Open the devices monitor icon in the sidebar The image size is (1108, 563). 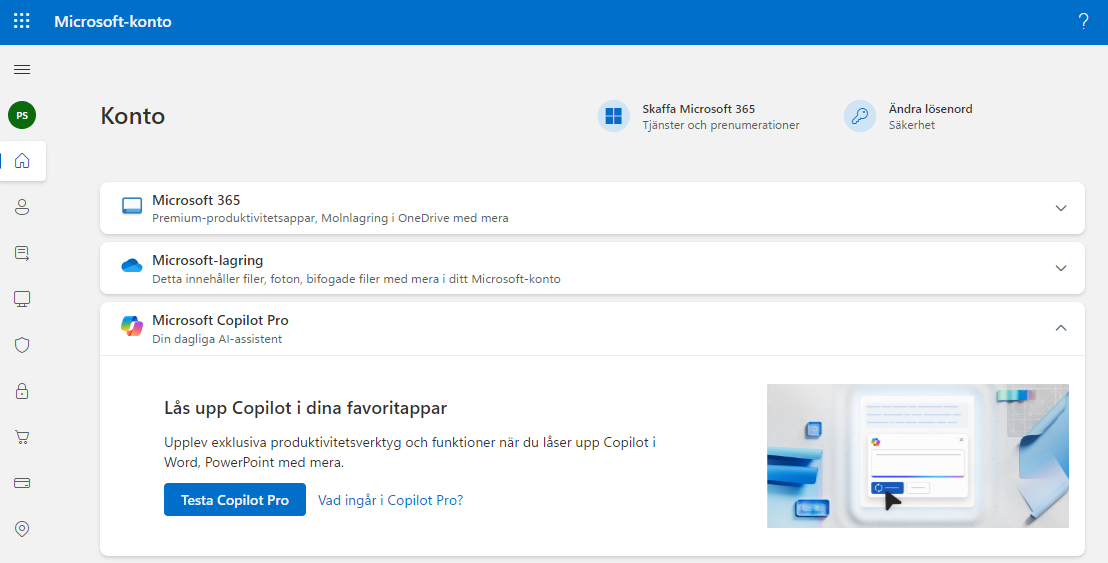(22, 299)
